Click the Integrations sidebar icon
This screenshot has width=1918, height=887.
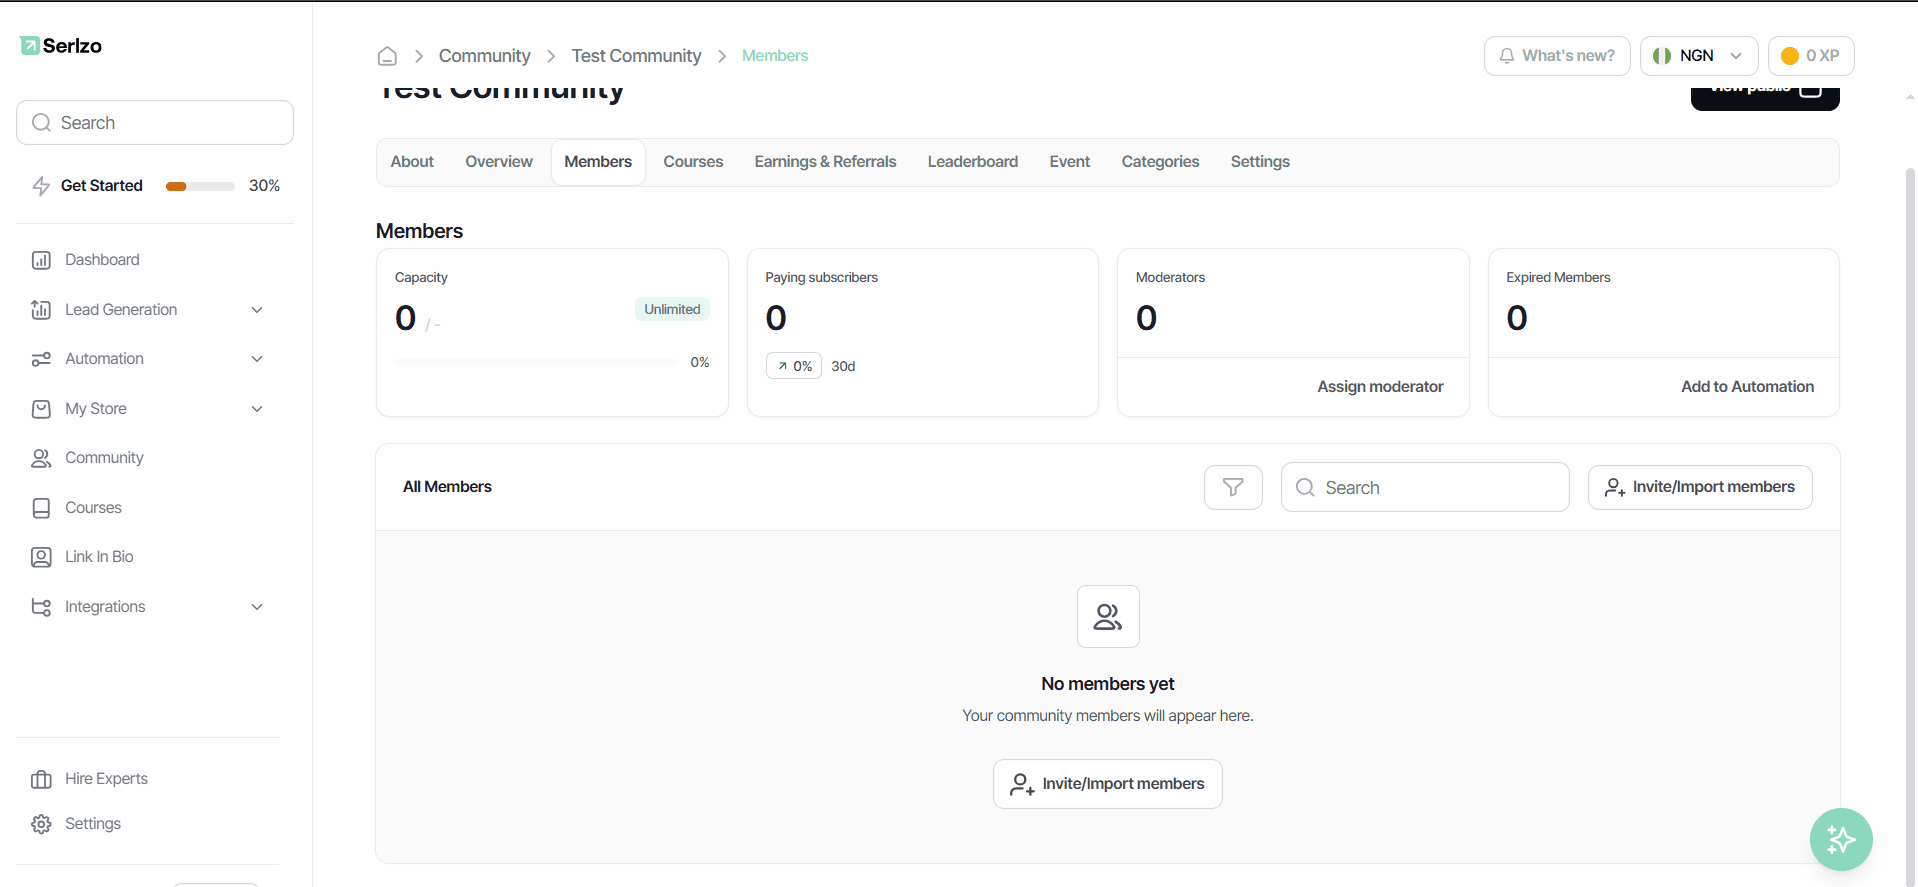coord(41,607)
